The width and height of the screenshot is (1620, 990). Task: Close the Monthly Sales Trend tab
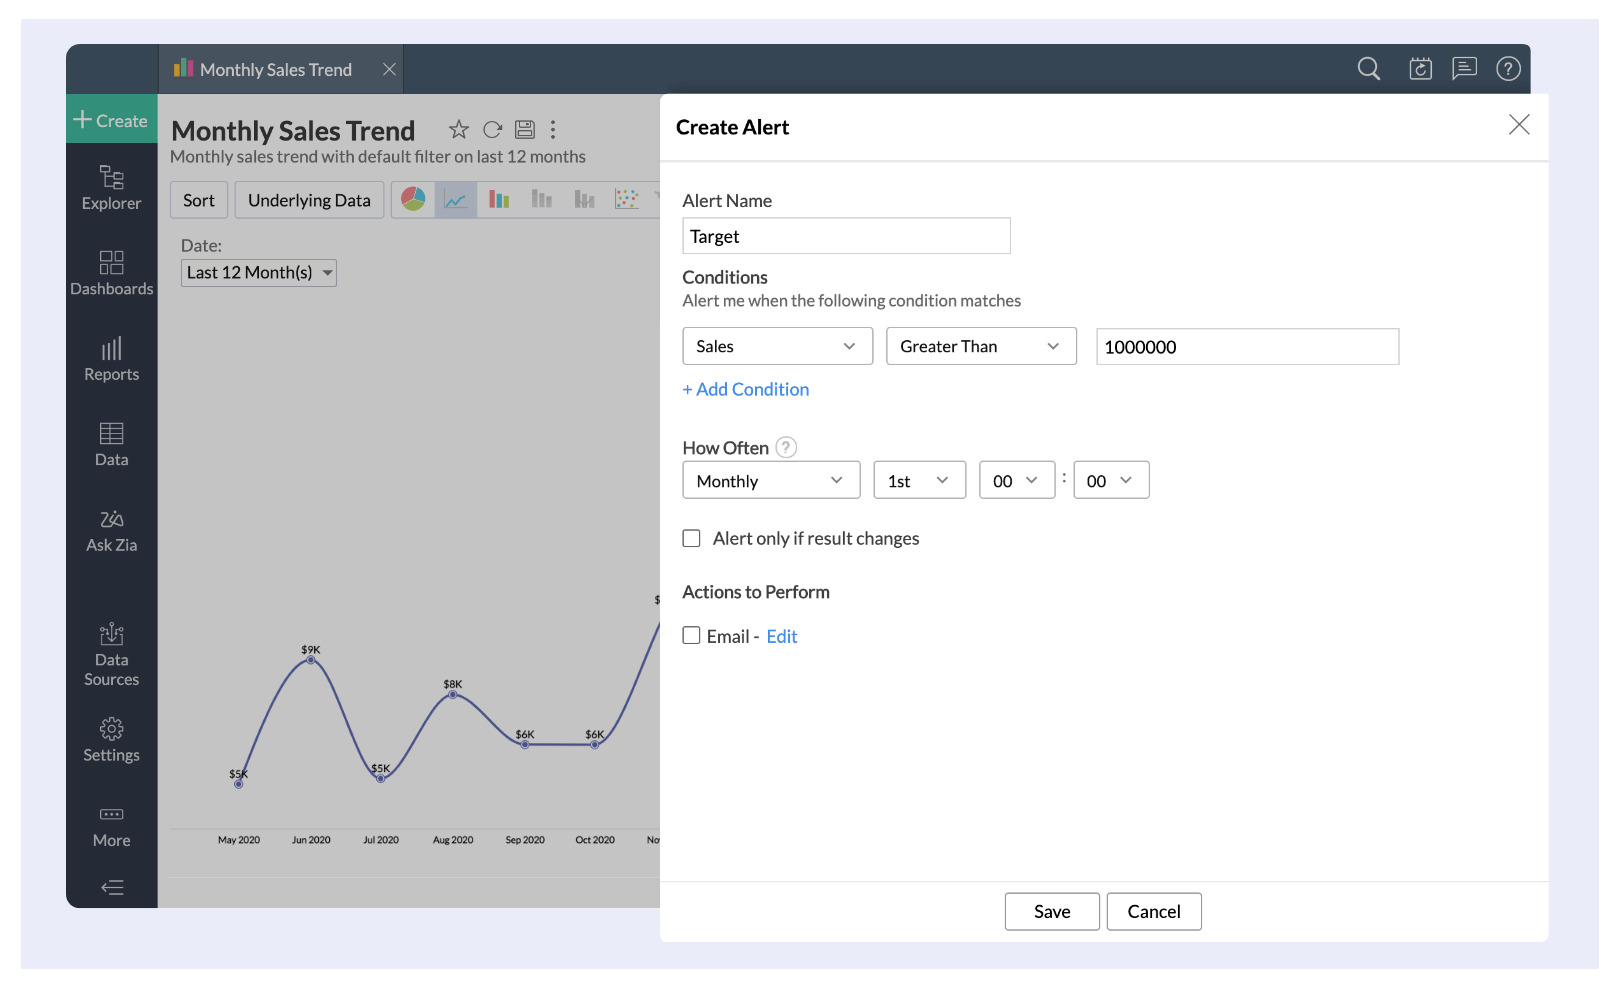[x=389, y=69]
